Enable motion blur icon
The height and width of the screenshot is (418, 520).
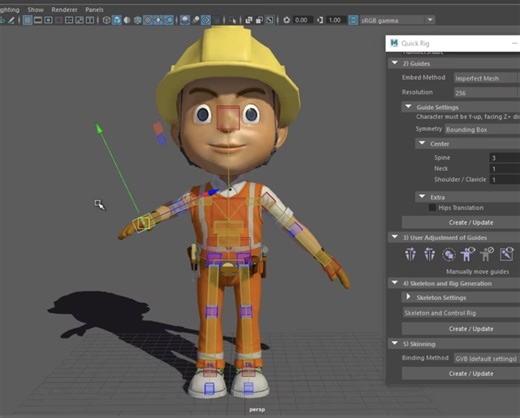196,20
